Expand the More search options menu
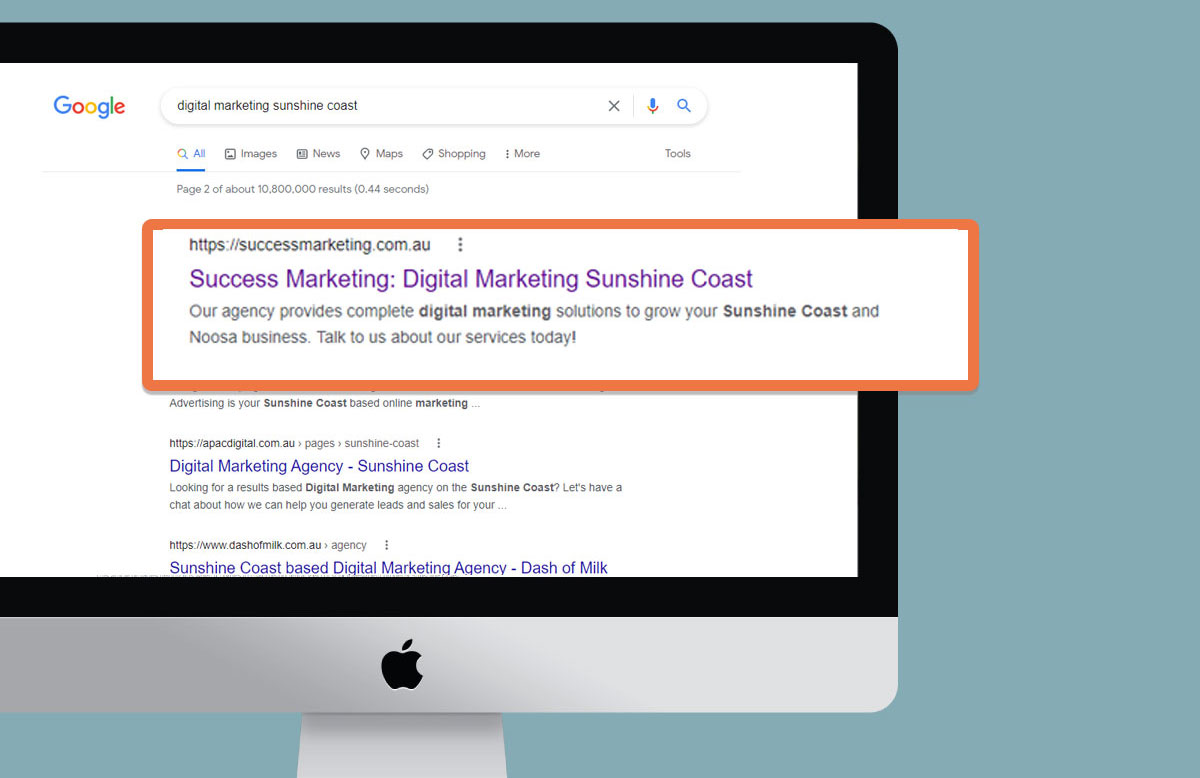 point(522,154)
